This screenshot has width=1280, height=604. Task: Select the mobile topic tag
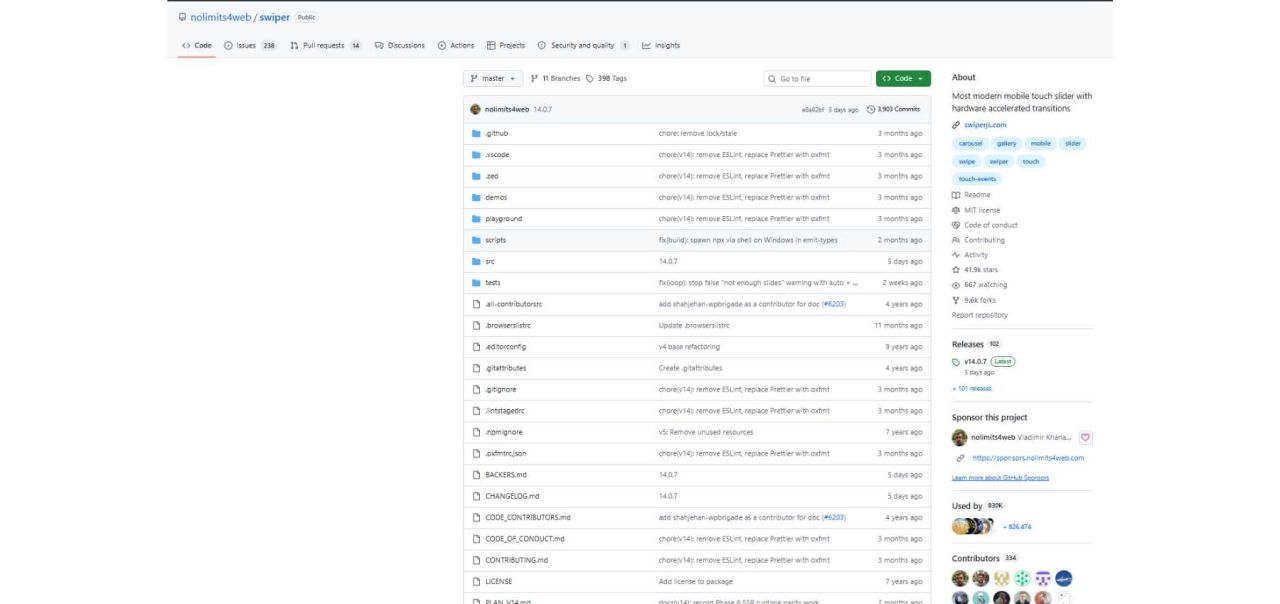tap(1041, 144)
